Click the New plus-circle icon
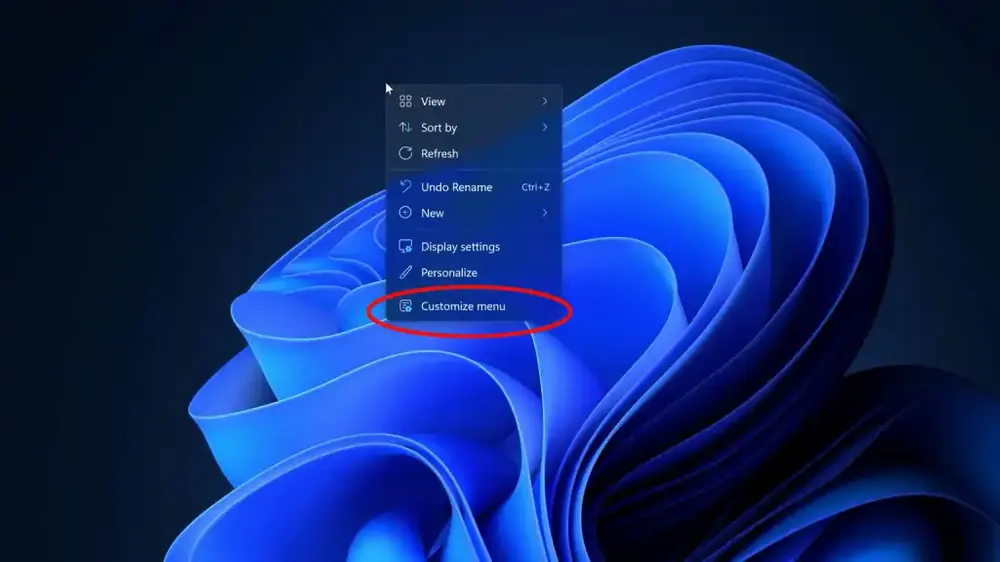The width and height of the screenshot is (1000, 562). point(405,213)
